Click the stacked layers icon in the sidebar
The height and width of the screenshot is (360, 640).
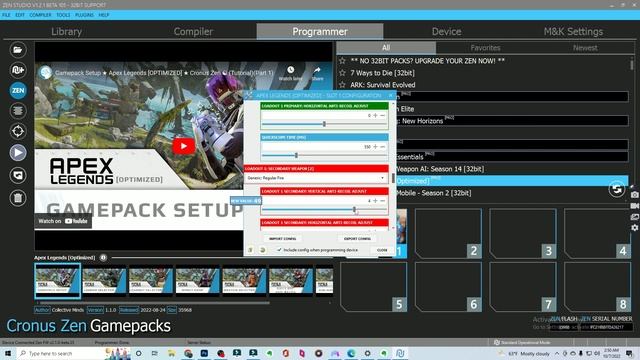pyautogui.click(x=18, y=111)
